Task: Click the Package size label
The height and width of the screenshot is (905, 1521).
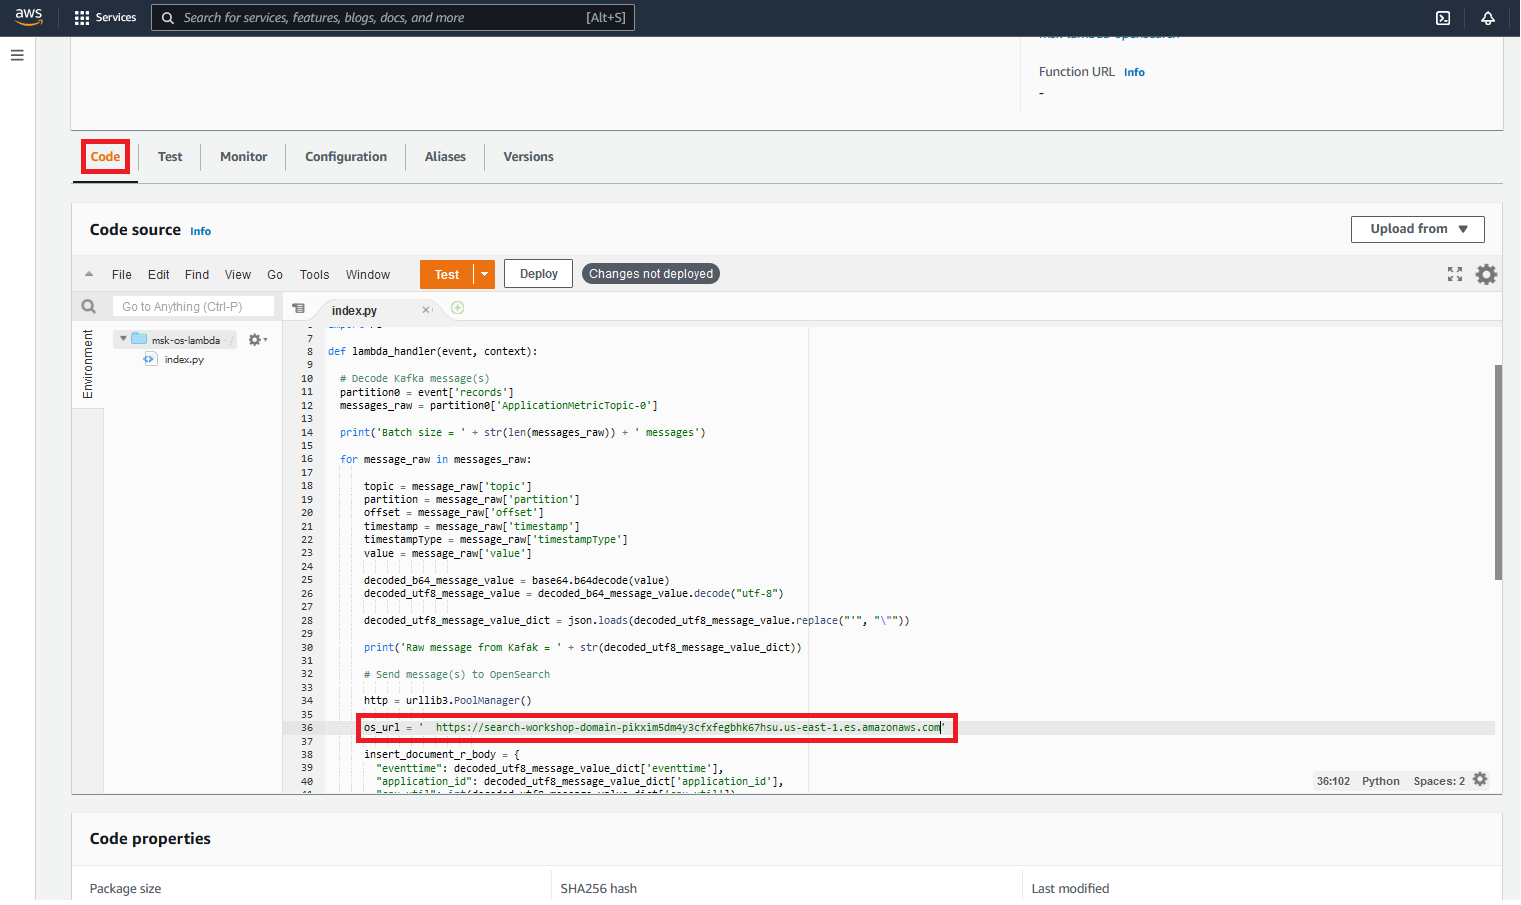Action: pos(125,889)
